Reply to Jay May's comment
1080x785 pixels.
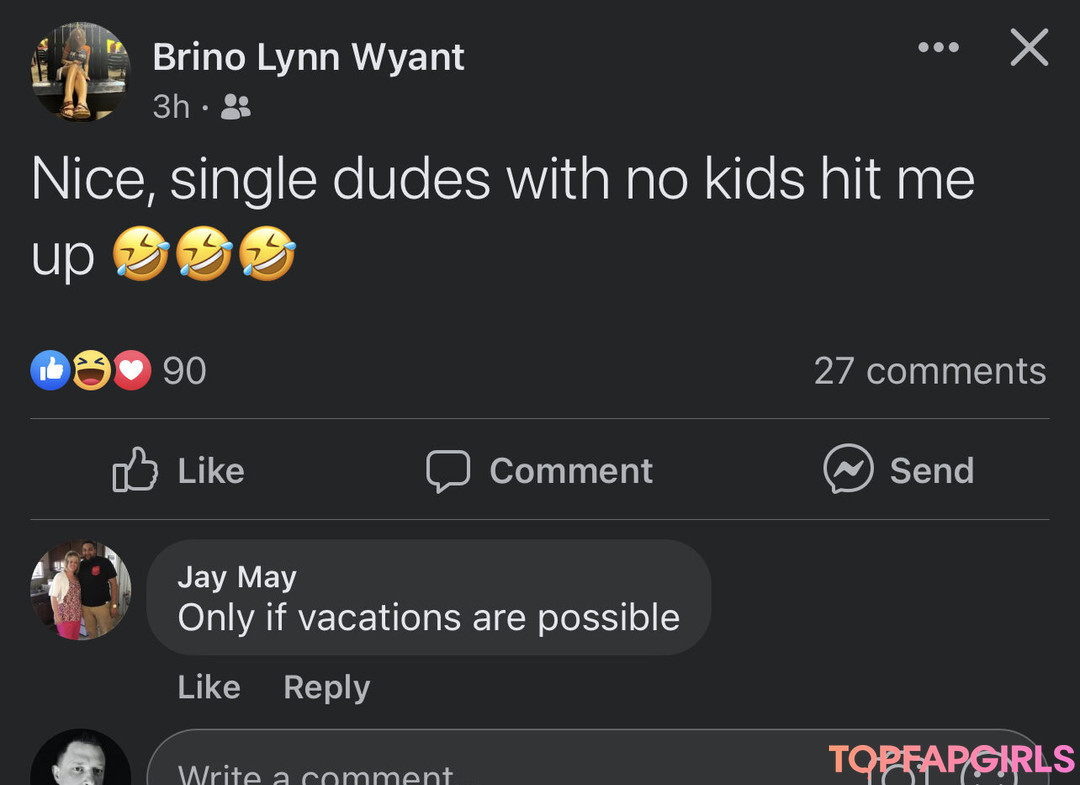point(326,687)
